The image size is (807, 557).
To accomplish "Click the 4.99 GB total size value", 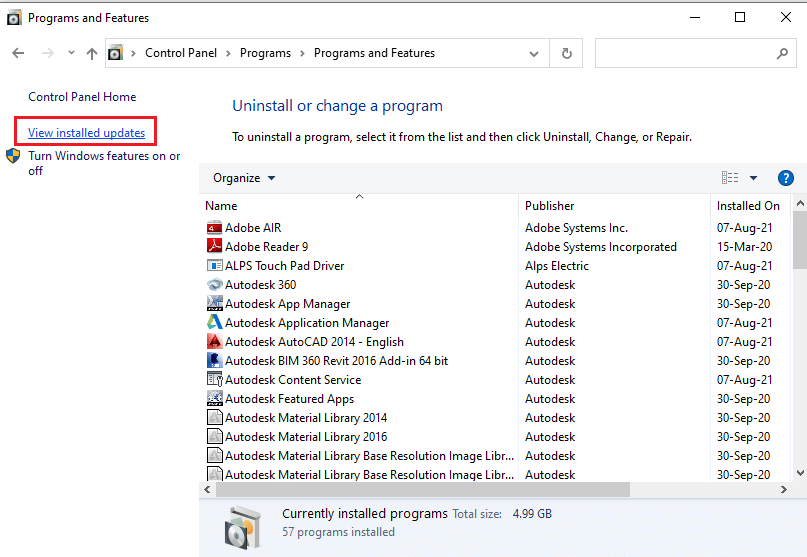I will pos(532,514).
